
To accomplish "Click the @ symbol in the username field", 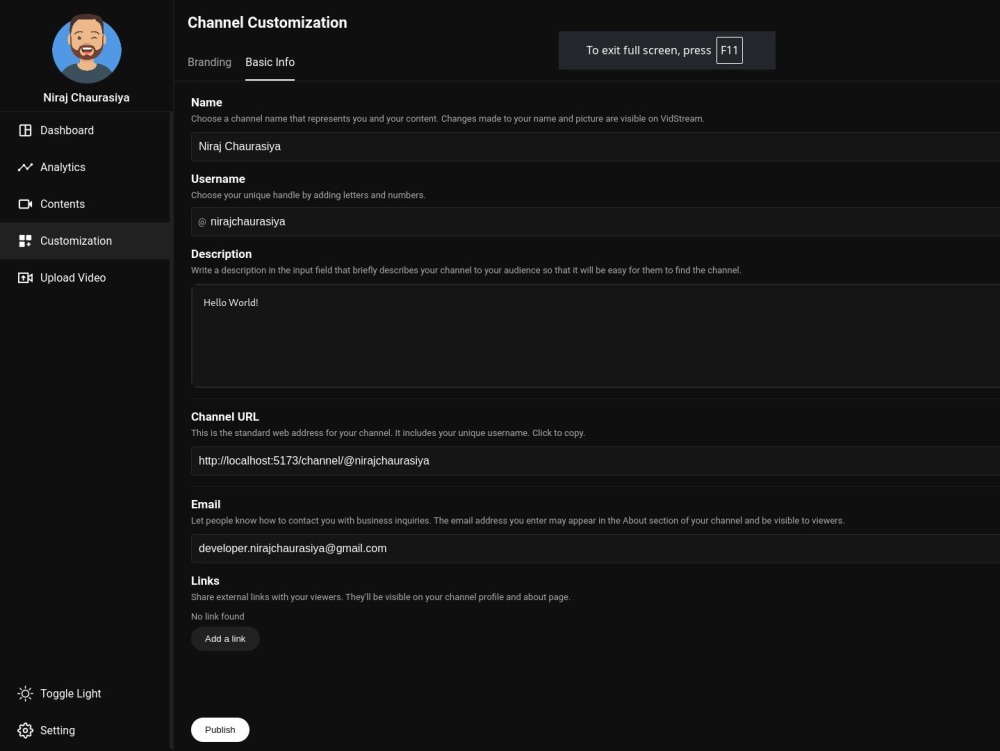I will tap(202, 222).
